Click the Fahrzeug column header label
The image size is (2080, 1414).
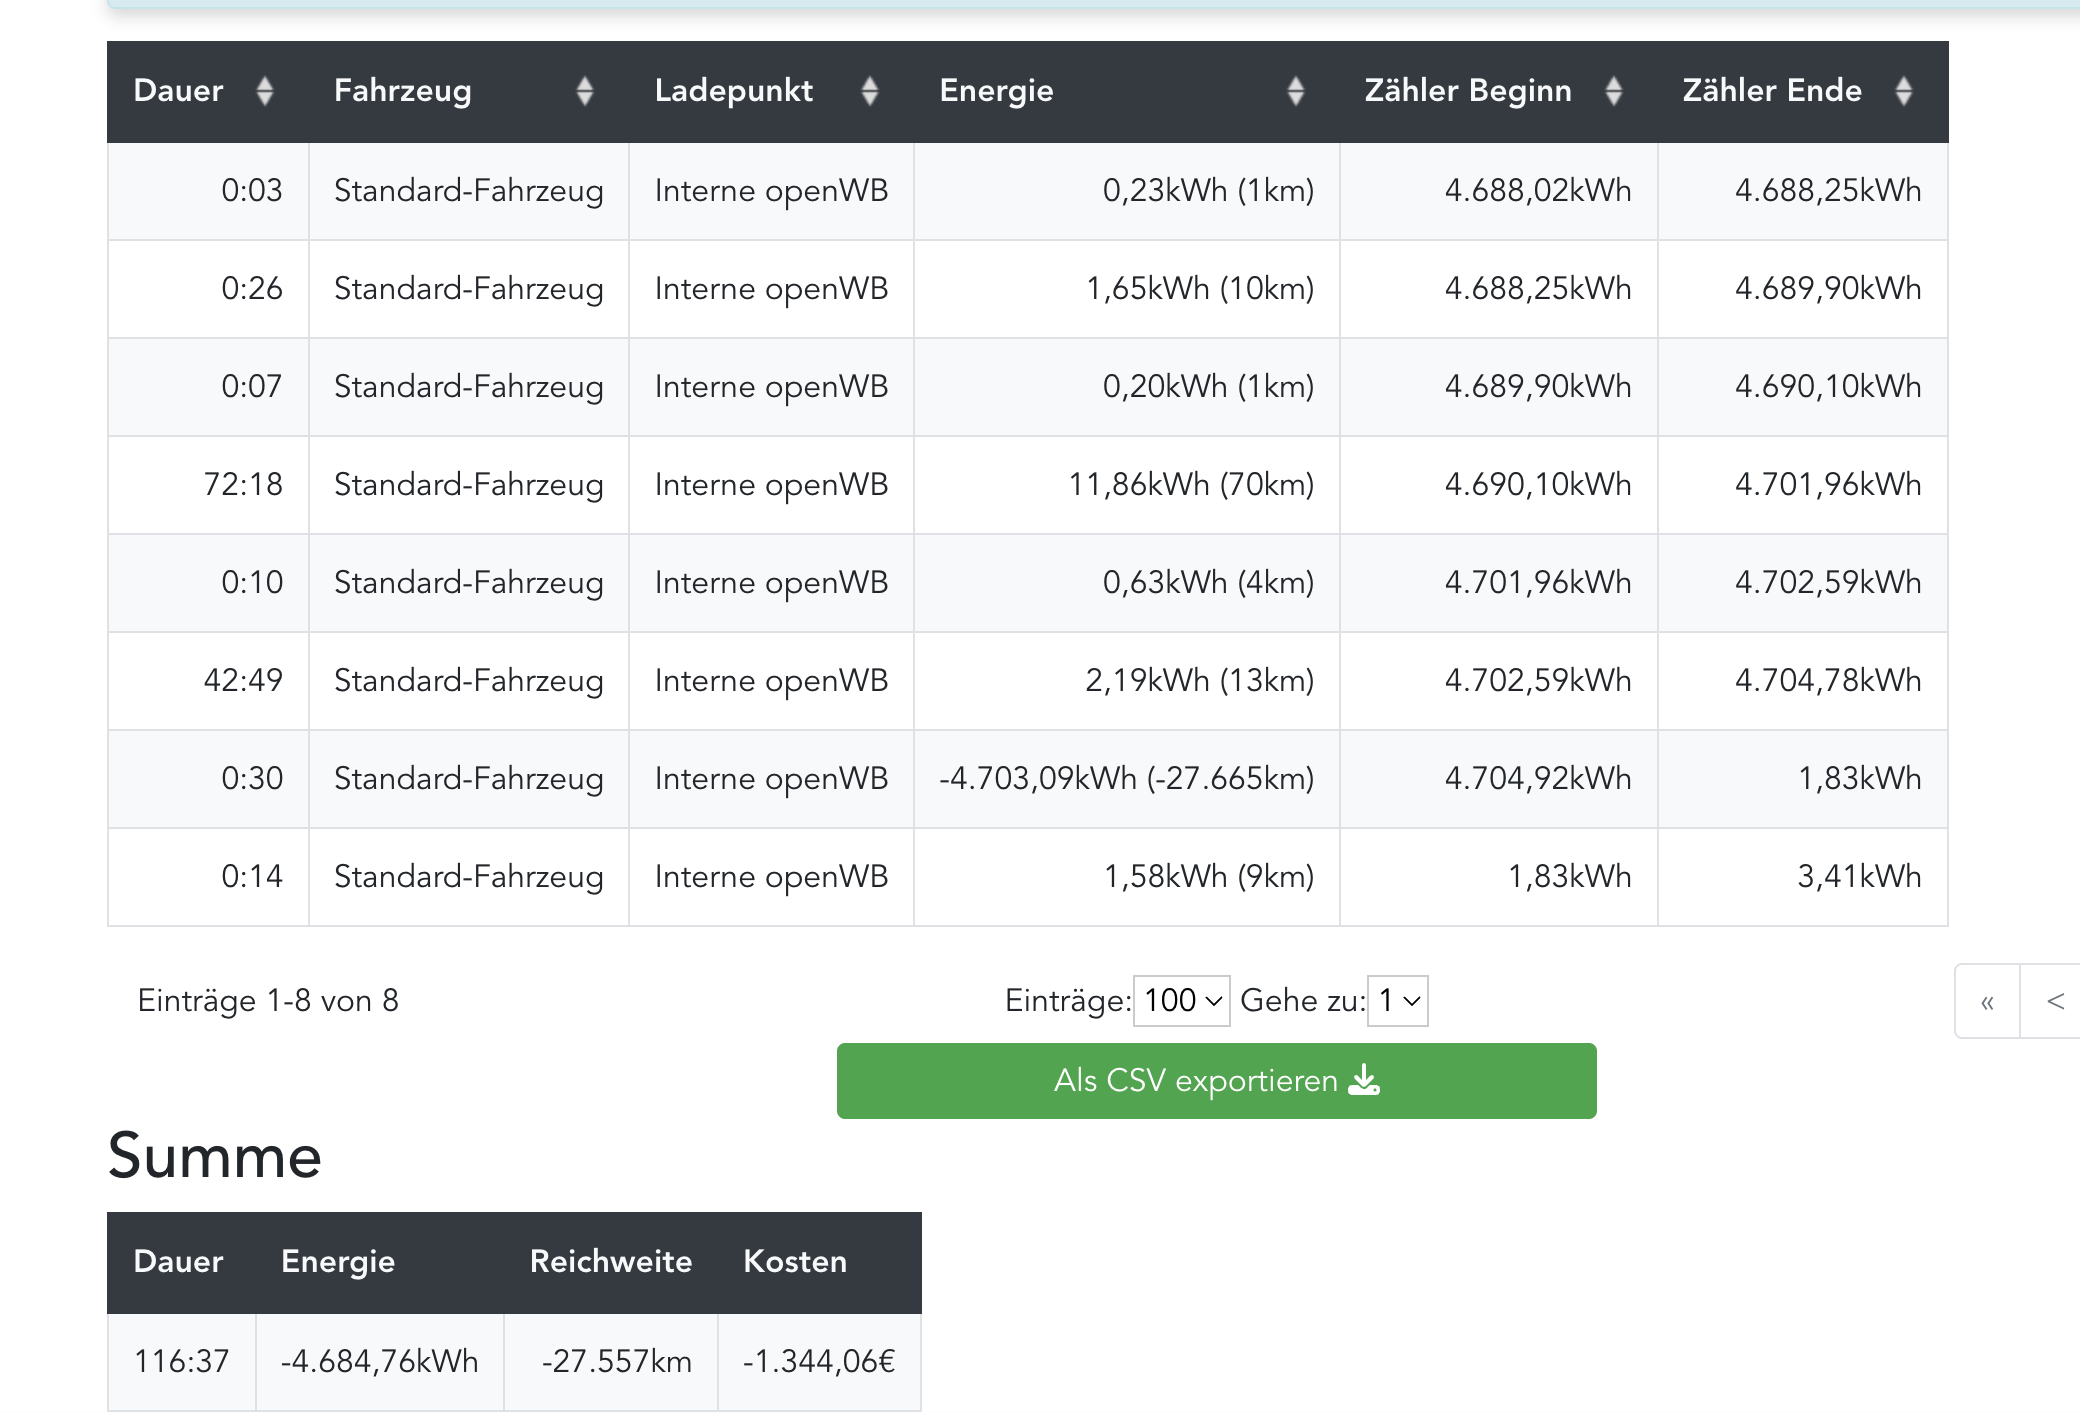coord(402,91)
